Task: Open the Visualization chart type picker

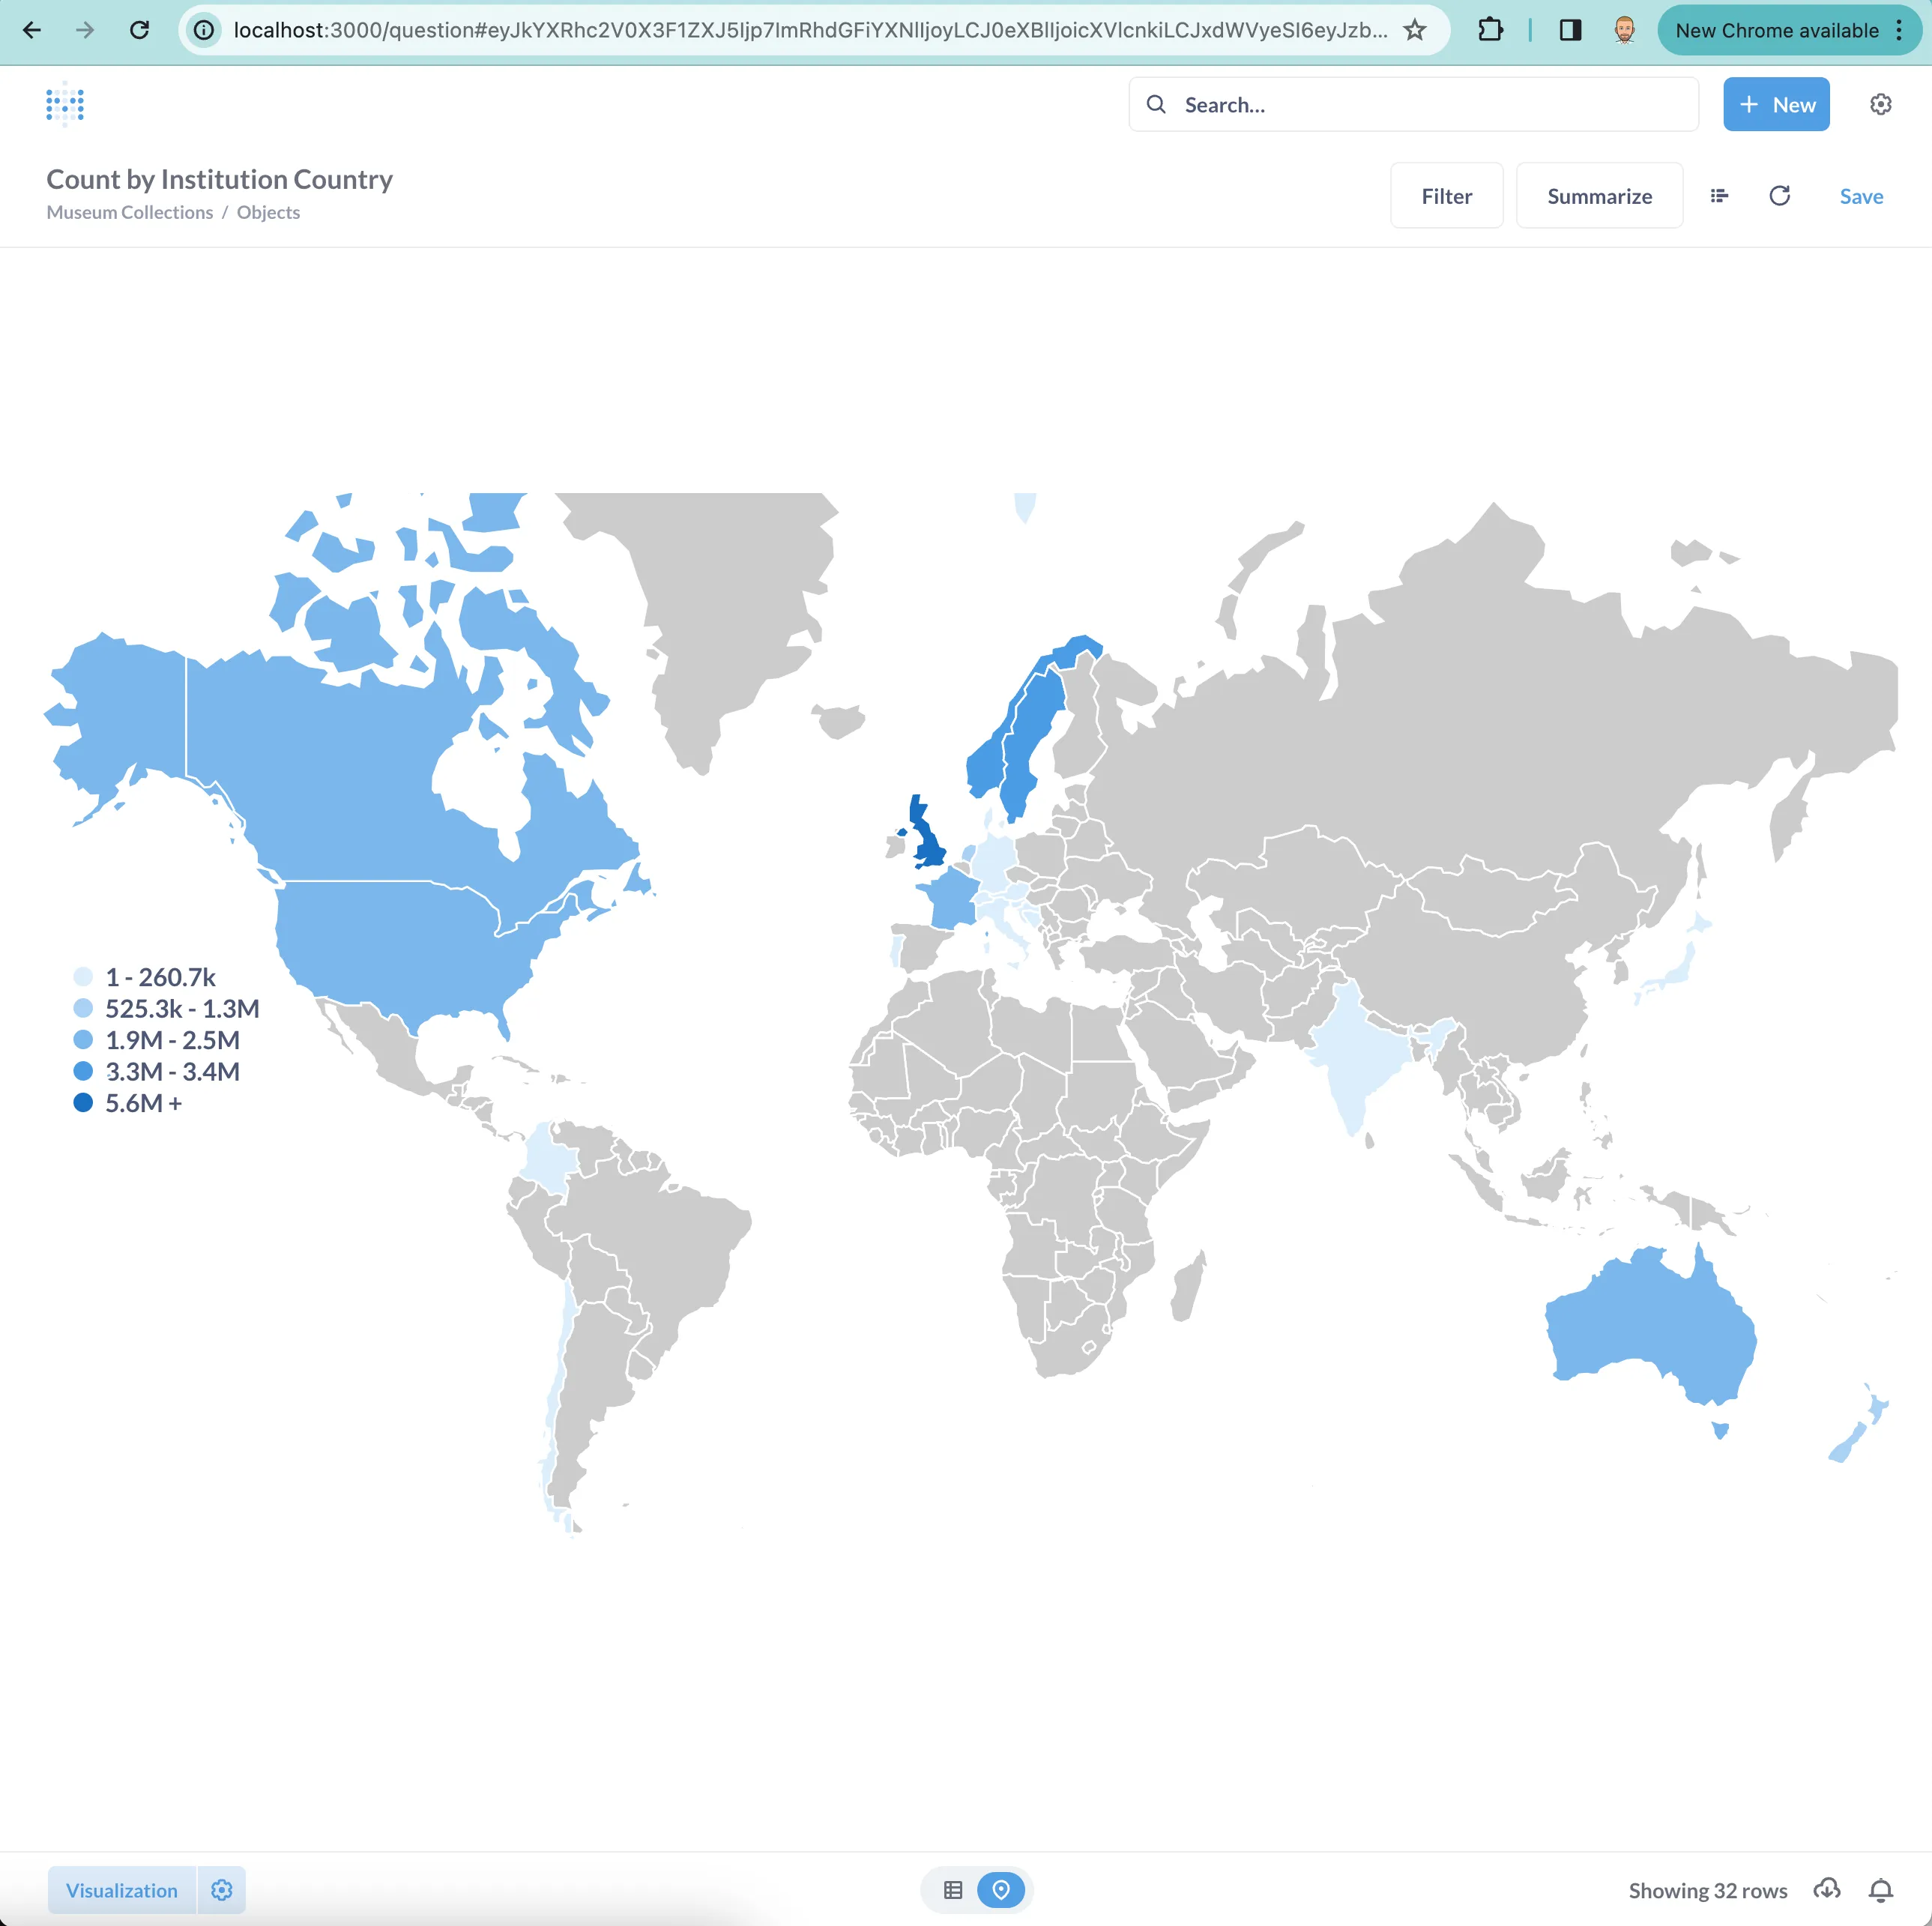Action: [x=121, y=1890]
